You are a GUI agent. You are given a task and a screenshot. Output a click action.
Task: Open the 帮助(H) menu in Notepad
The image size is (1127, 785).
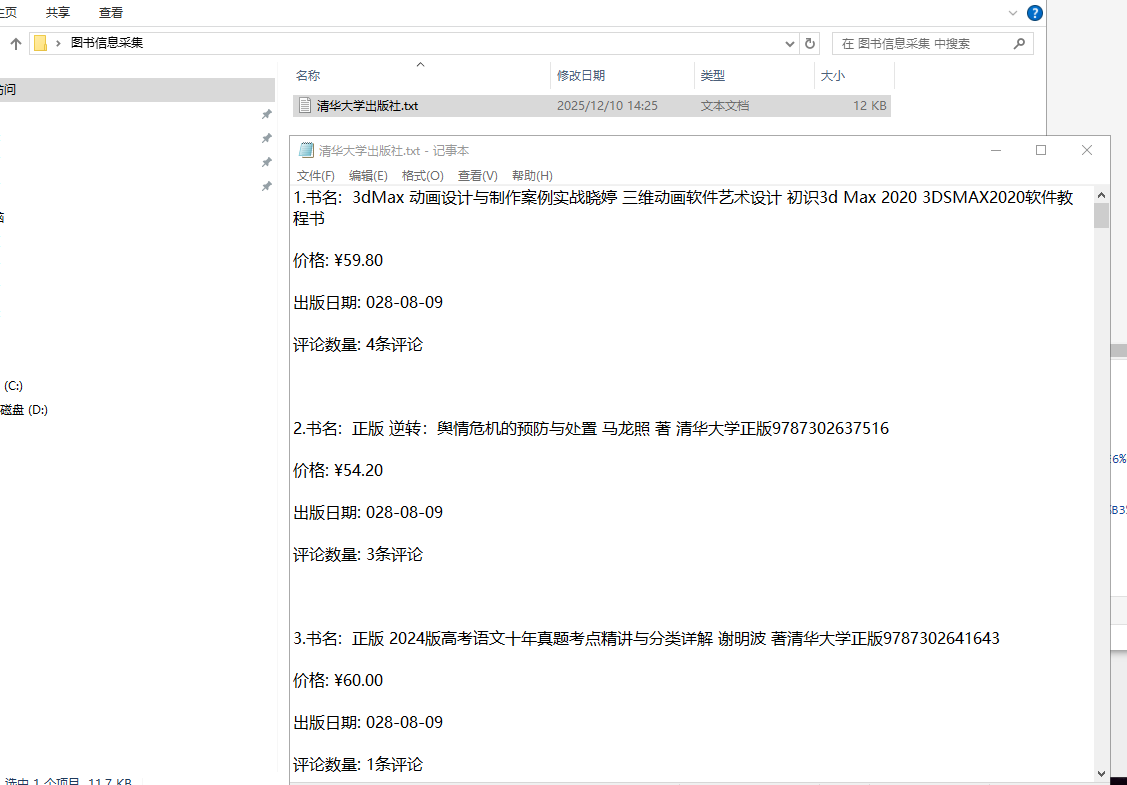[x=532, y=175]
